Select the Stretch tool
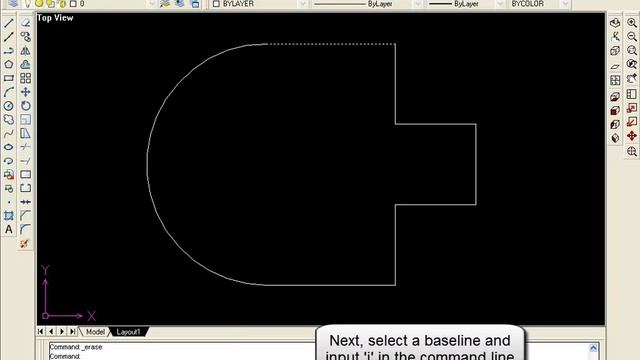This screenshot has height=360, width=640. (x=25, y=133)
